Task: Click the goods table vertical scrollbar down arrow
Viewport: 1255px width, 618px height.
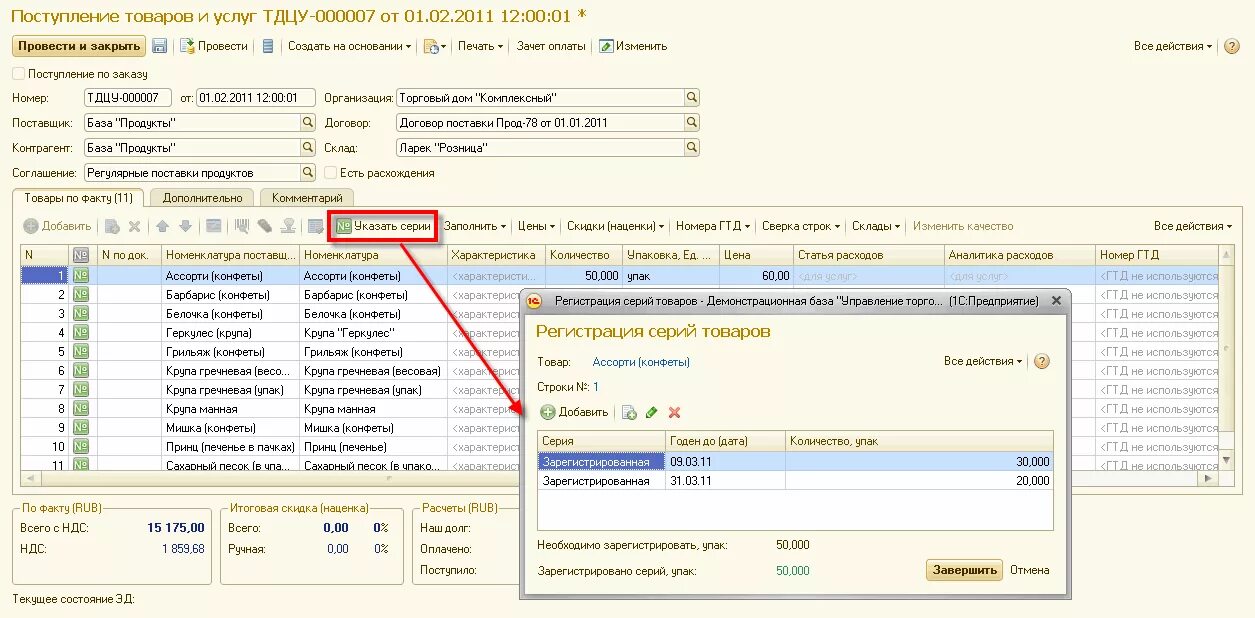Action: [x=1228, y=460]
